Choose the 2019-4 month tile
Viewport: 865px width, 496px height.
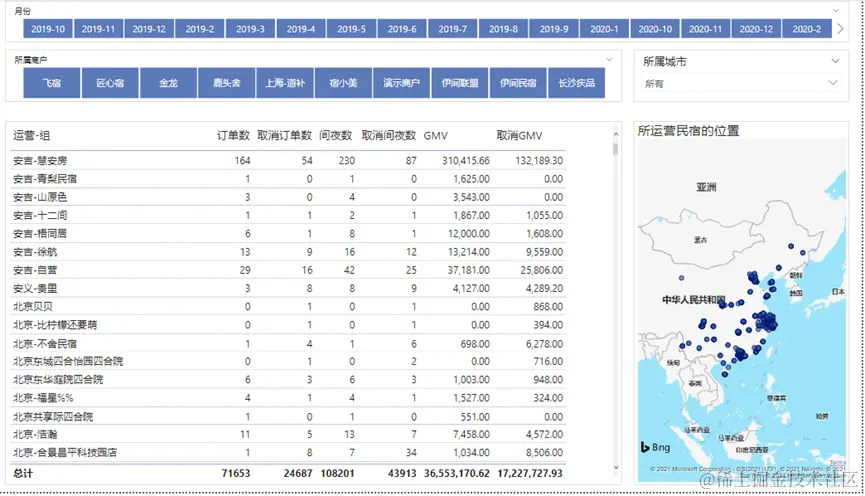click(x=301, y=29)
